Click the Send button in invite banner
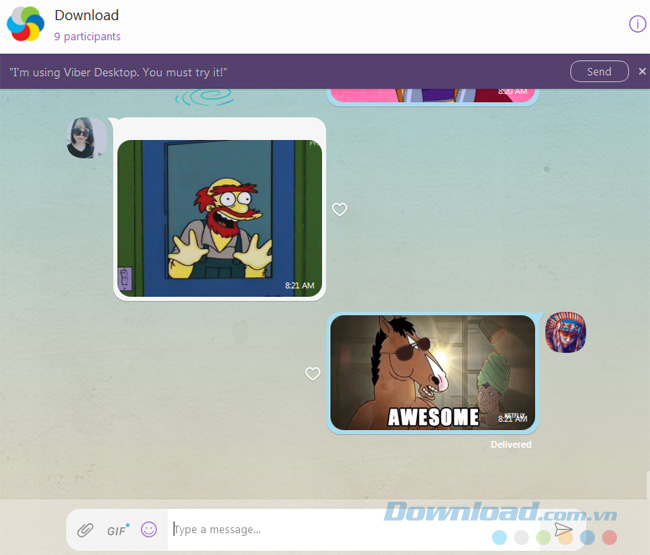The image size is (650, 555). (x=599, y=71)
